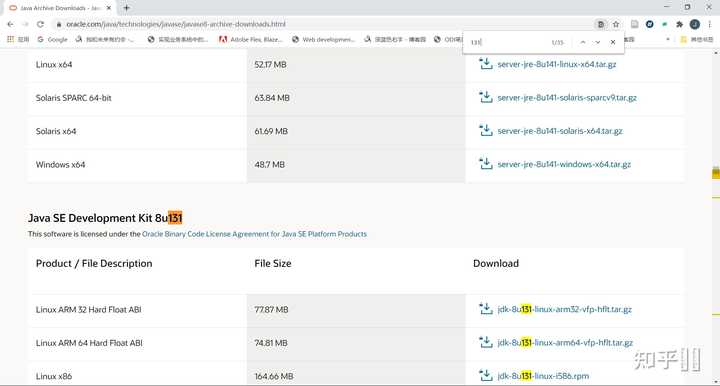Click the Java SE Development Kit 8u131 heading

[105, 218]
